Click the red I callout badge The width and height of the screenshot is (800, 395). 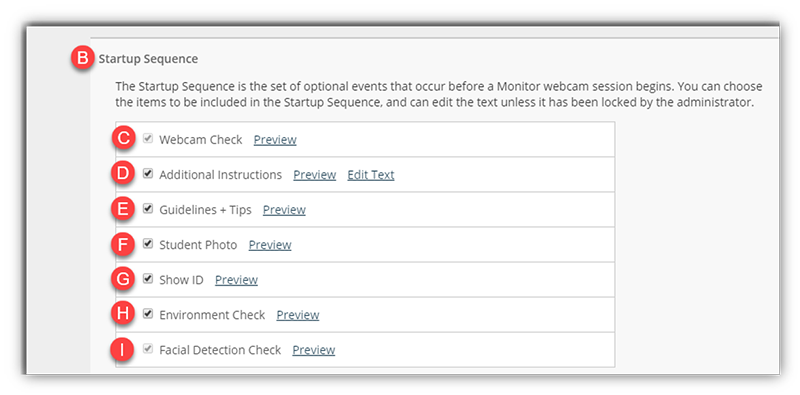click(x=123, y=350)
